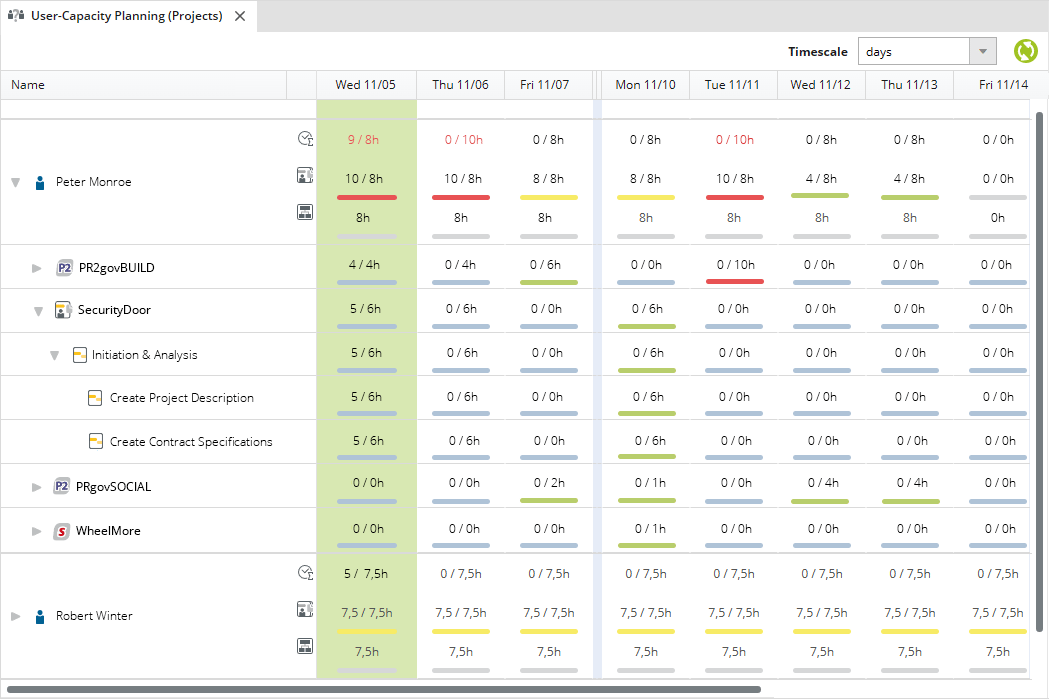Click the SecurityDoor project icon
The height and width of the screenshot is (699, 1049).
point(63,310)
